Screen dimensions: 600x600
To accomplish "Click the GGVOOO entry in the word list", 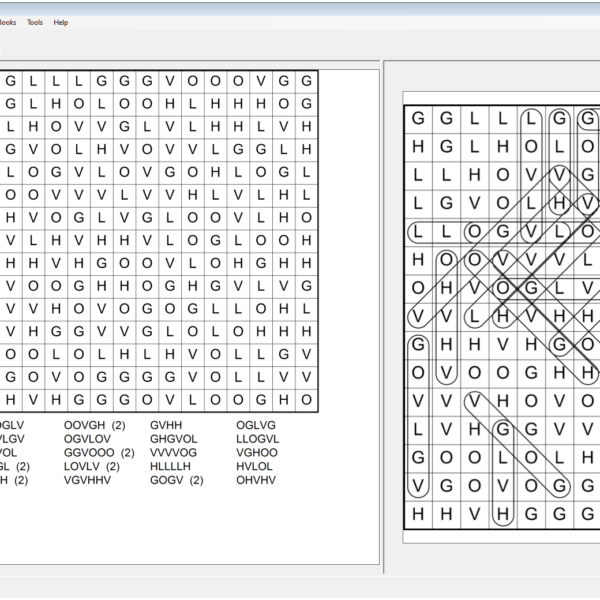I will 88,453.
